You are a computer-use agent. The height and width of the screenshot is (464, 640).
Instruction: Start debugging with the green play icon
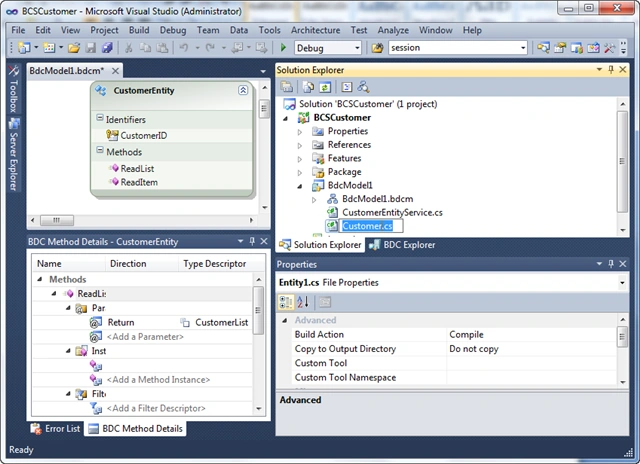pyautogui.click(x=283, y=48)
